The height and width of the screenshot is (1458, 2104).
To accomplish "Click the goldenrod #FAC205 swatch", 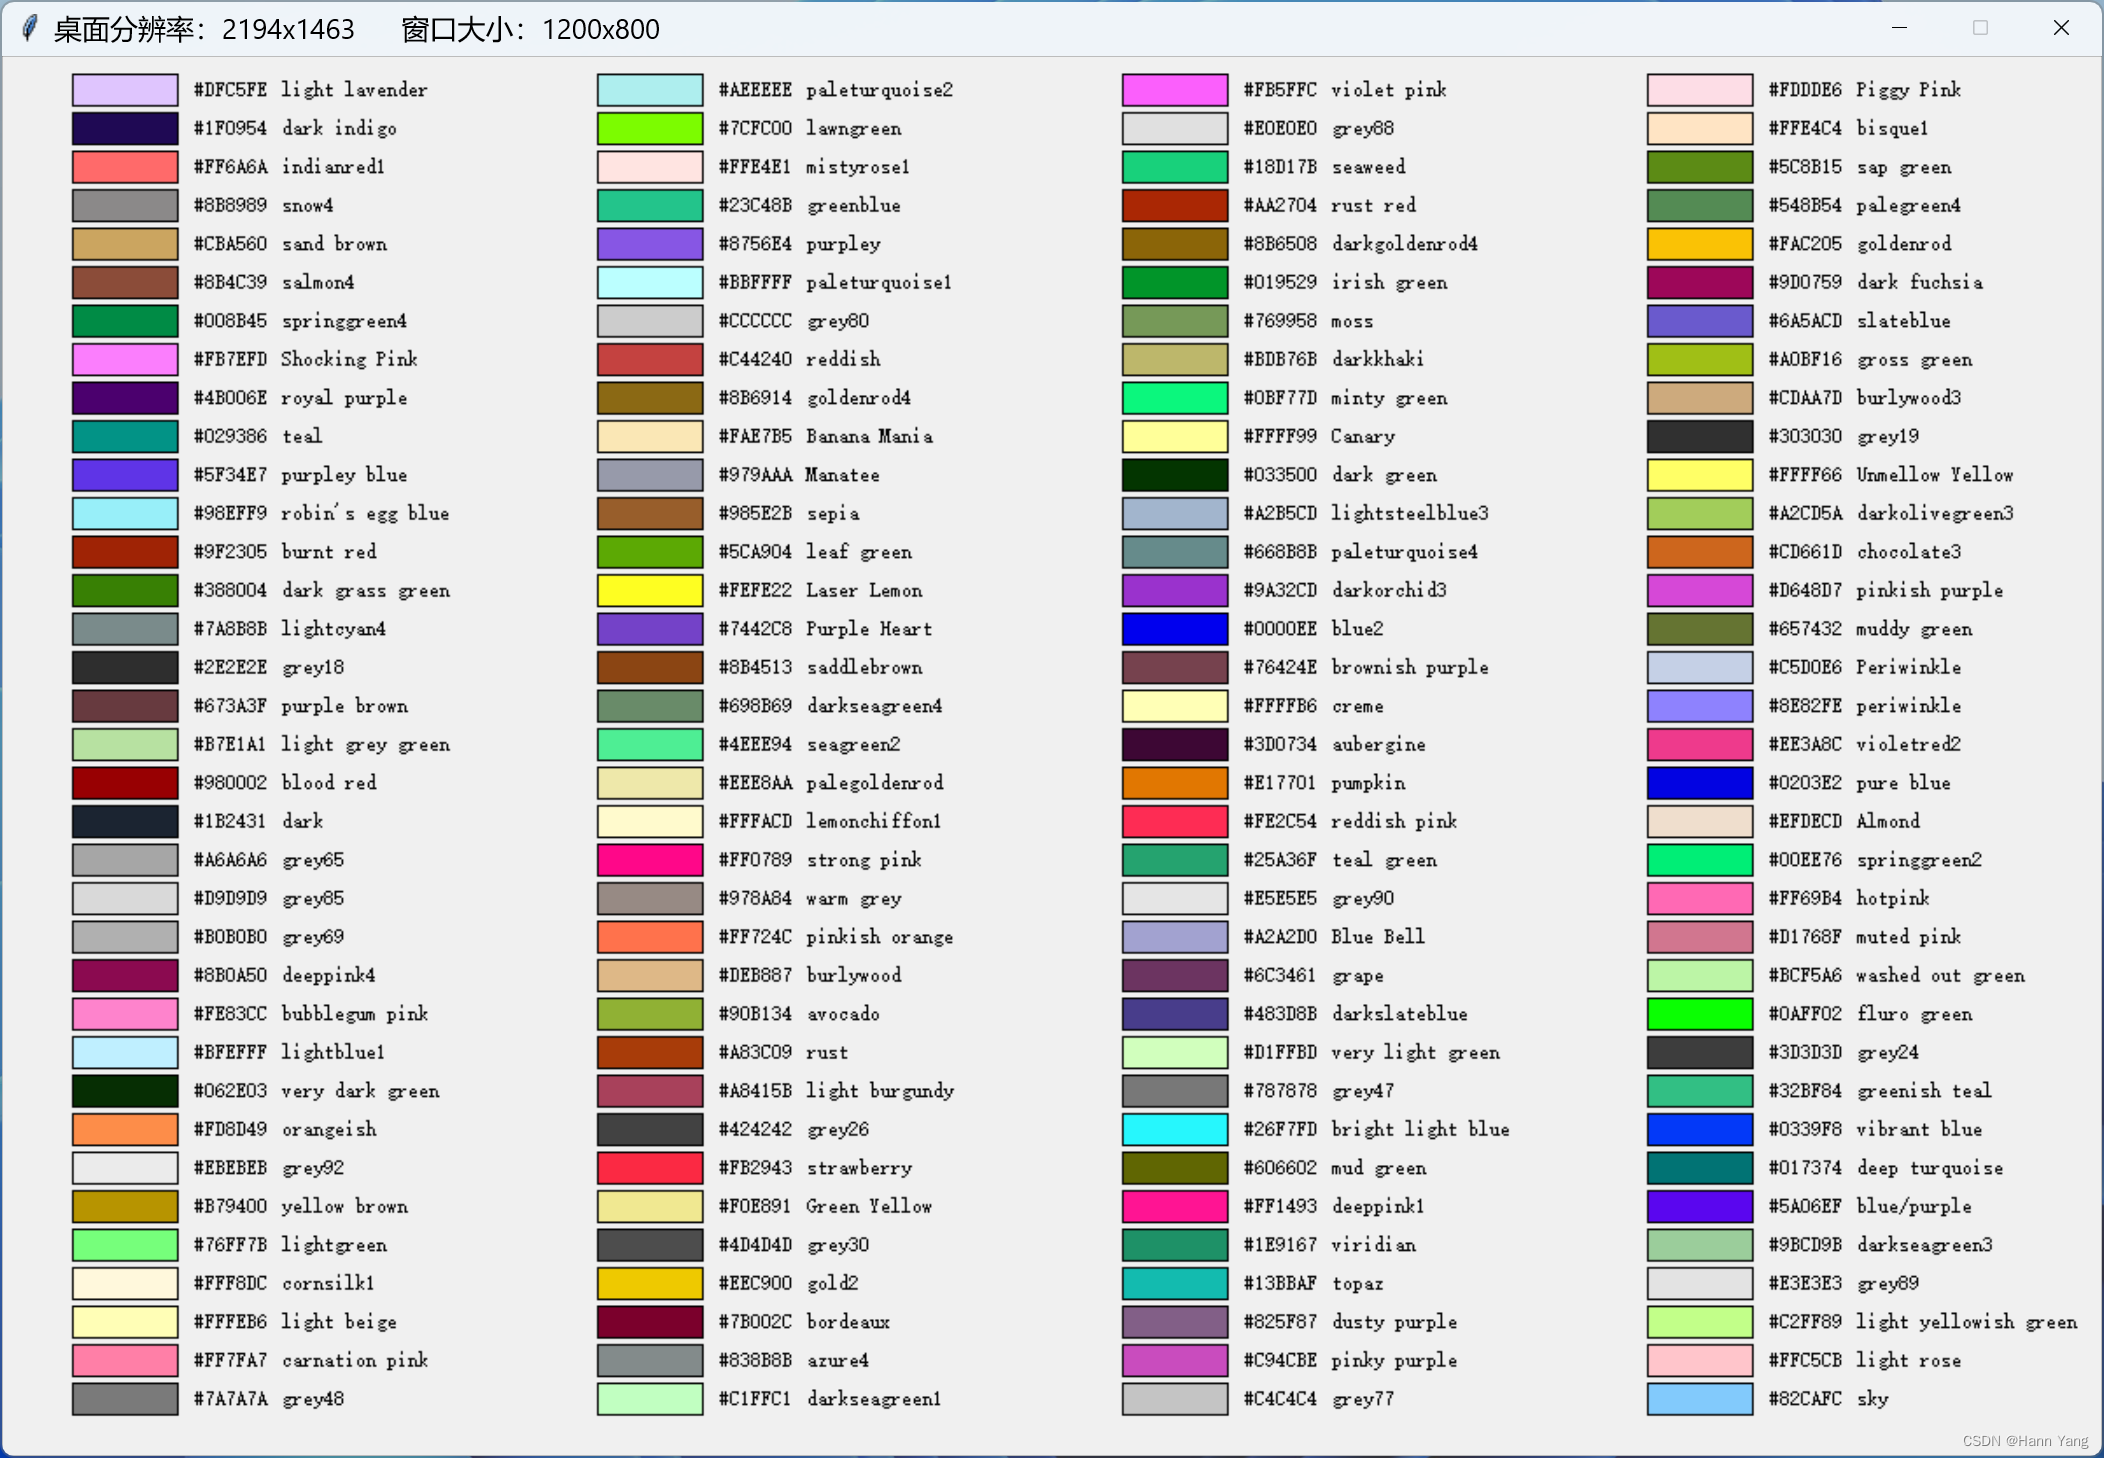I will (x=1700, y=244).
